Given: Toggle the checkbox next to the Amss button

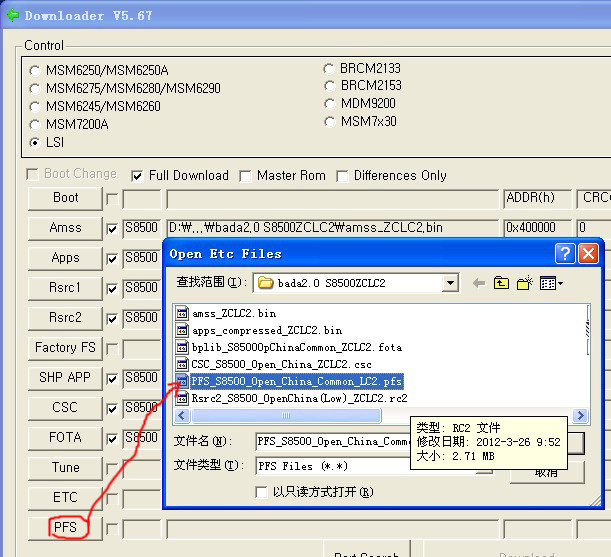Looking at the screenshot, I should pyautogui.click(x=112, y=229).
